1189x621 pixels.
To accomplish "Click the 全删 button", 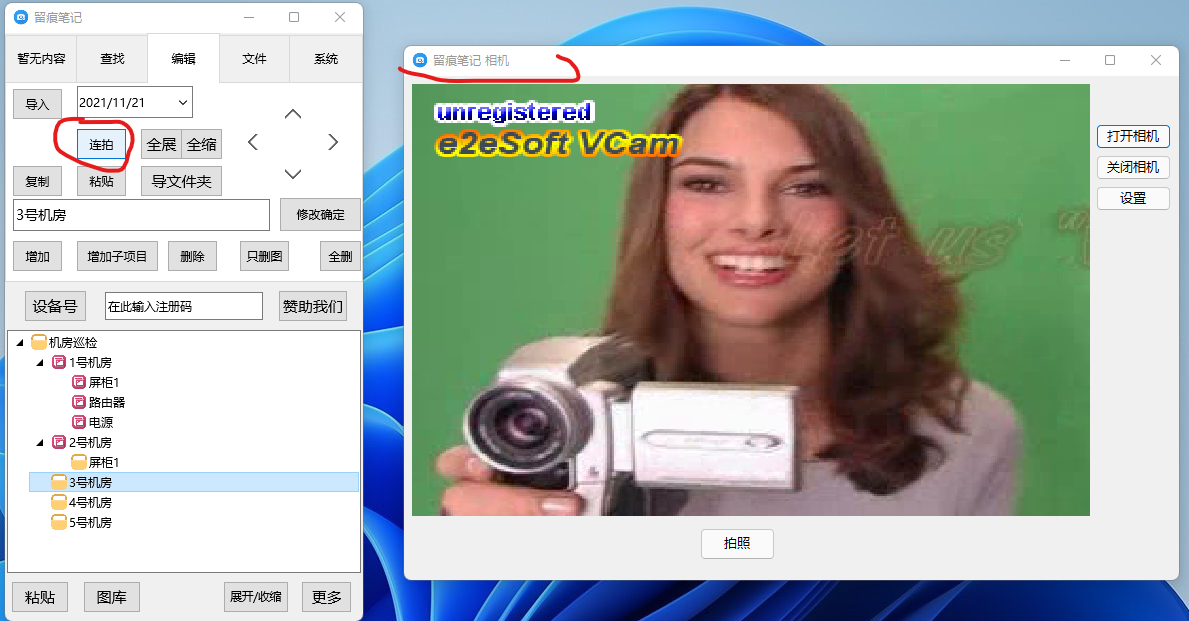I will tap(340, 256).
